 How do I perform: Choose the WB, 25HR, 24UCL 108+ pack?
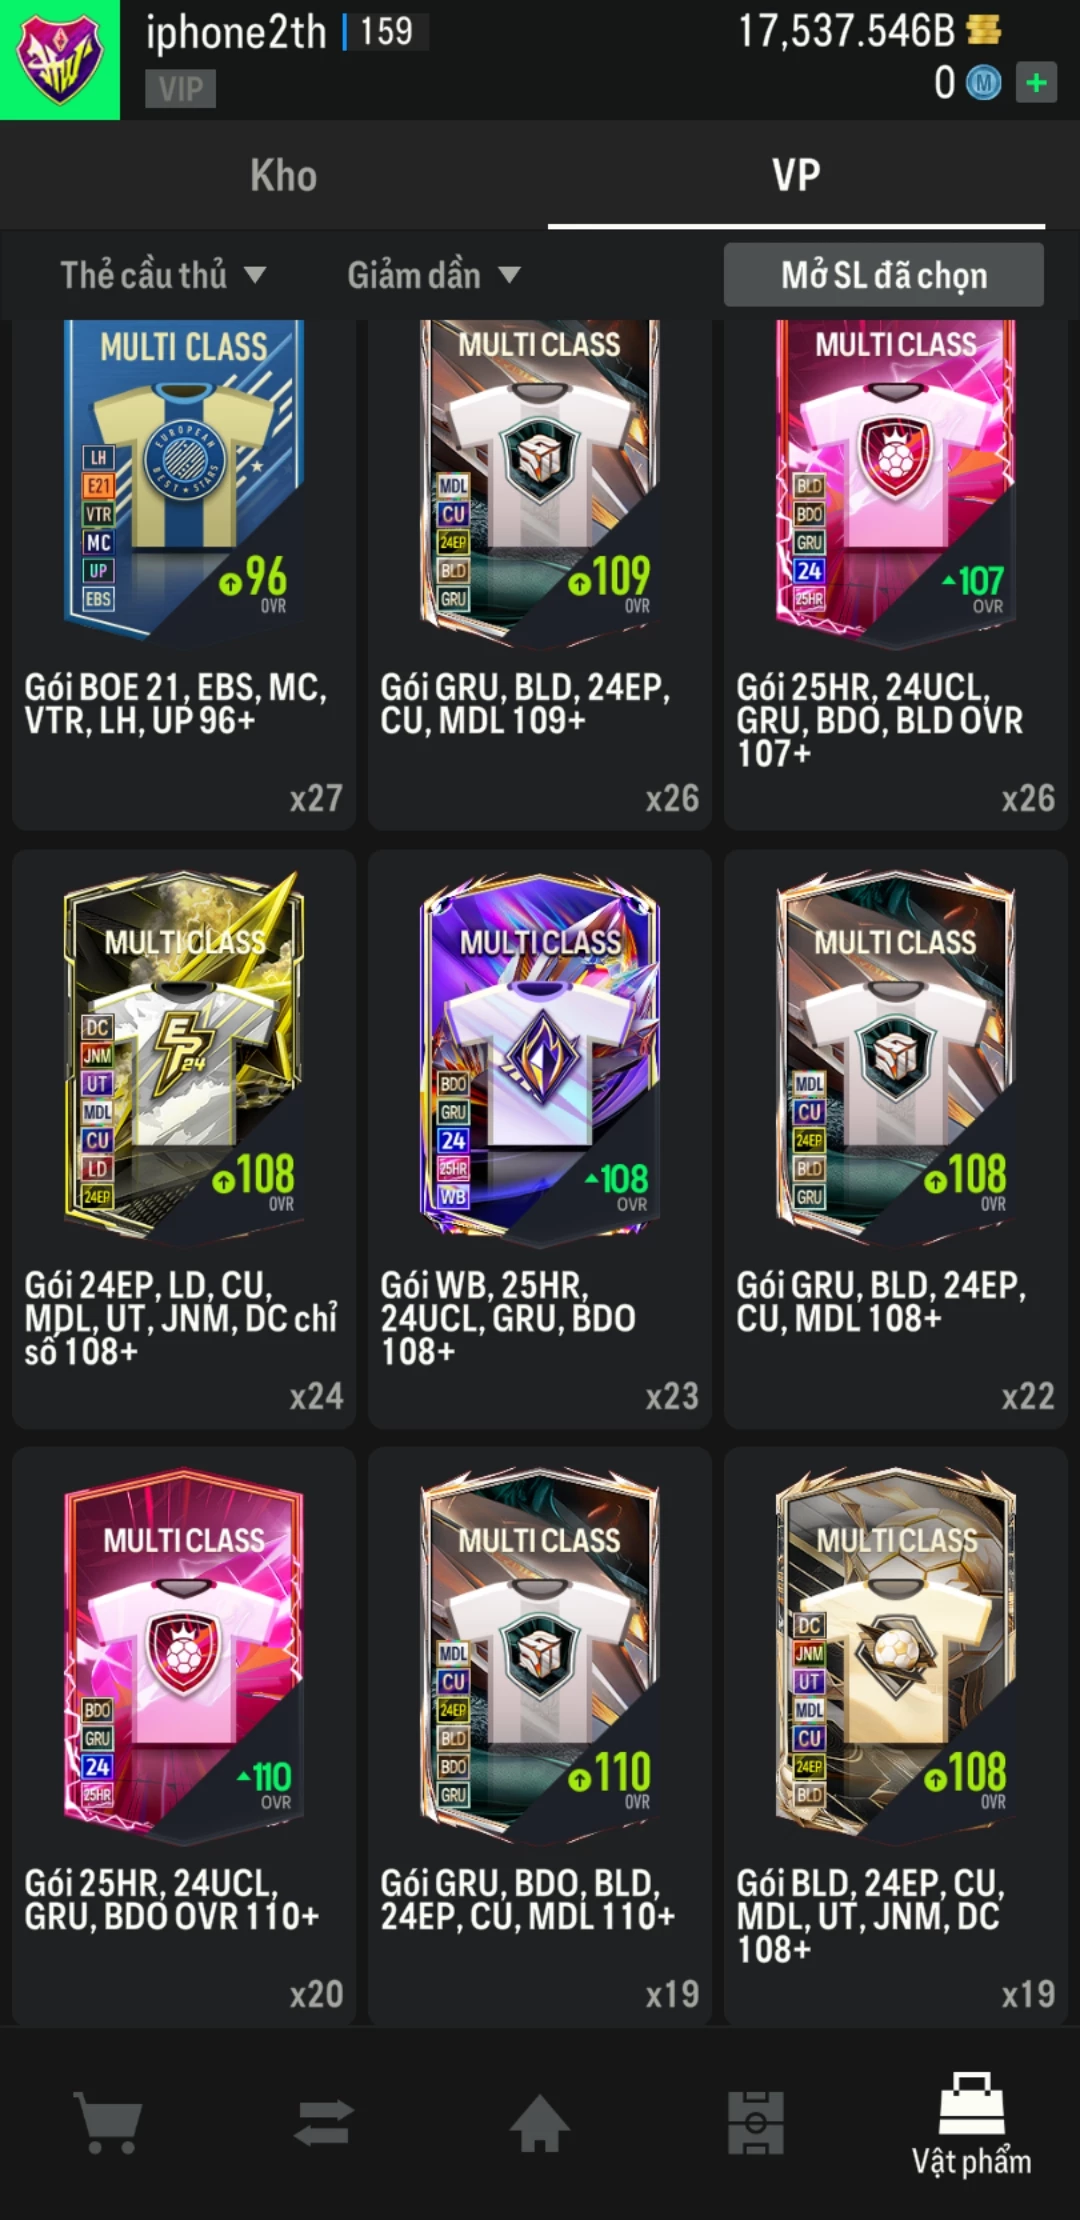pyautogui.click(x=540, y=1139)
